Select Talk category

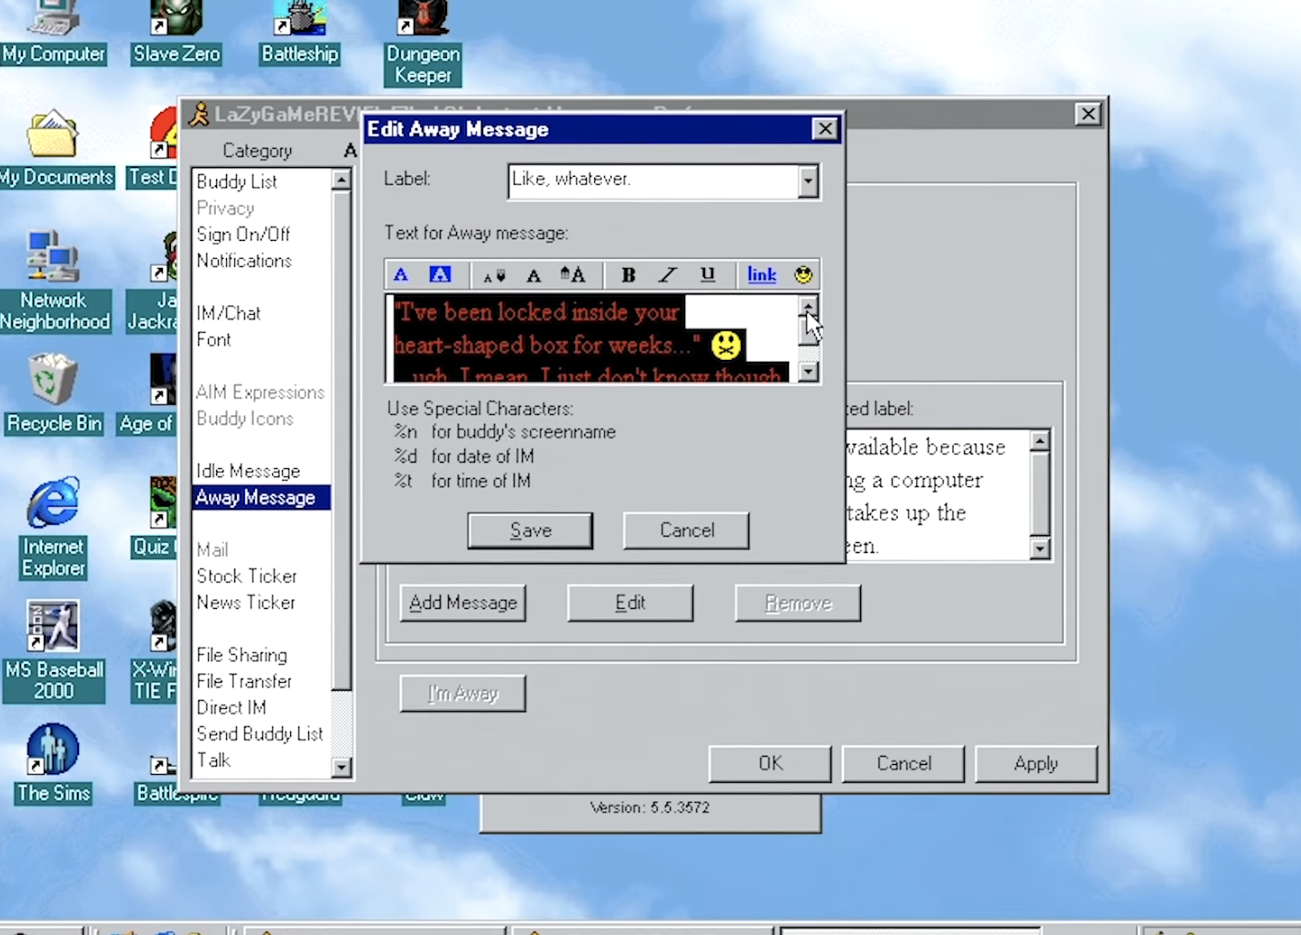point(213,760)
